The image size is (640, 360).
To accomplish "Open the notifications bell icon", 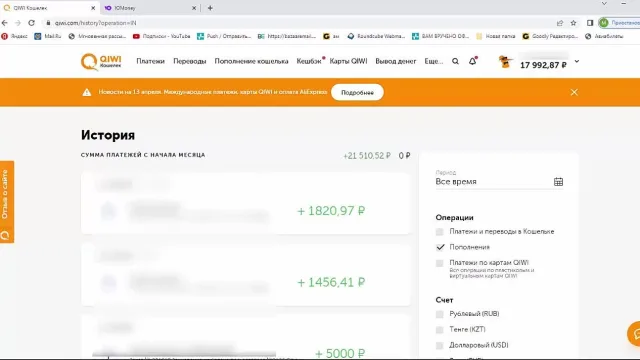I will 473,61.
